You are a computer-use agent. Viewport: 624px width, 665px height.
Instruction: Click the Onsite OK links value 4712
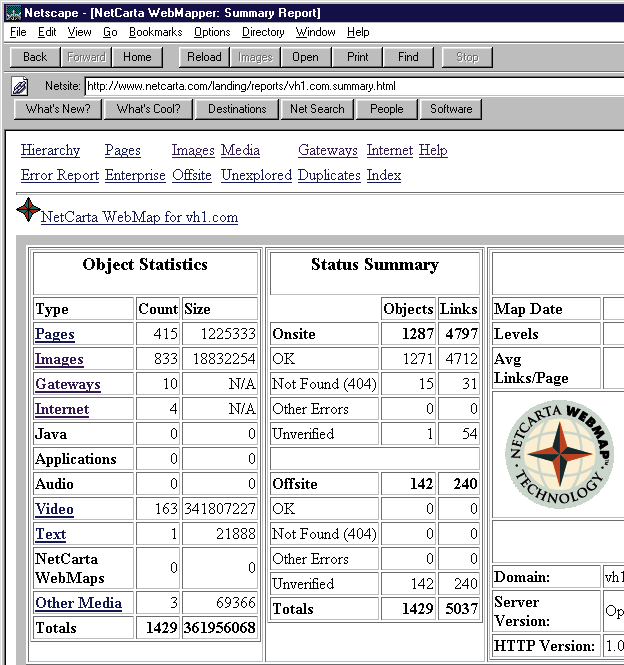pyautogui.click(x=462, y=359)
